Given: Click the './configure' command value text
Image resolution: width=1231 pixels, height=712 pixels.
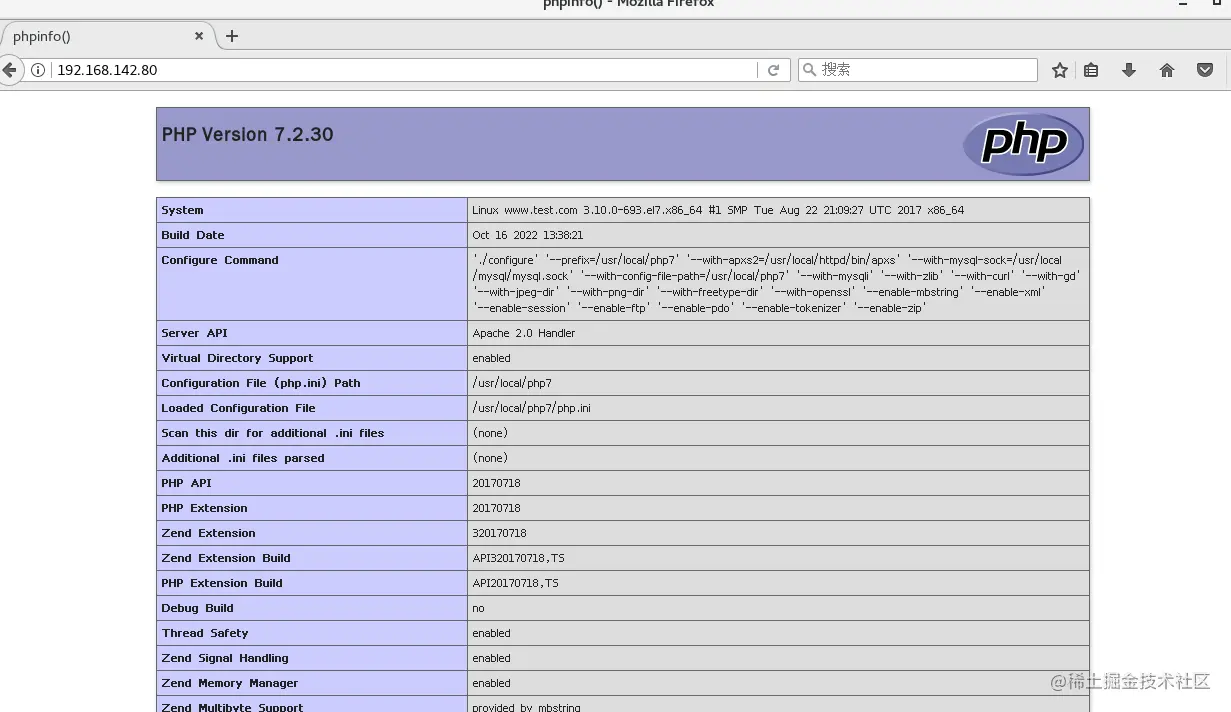Looking at the screenshot, I should click(x=777, y=284).
